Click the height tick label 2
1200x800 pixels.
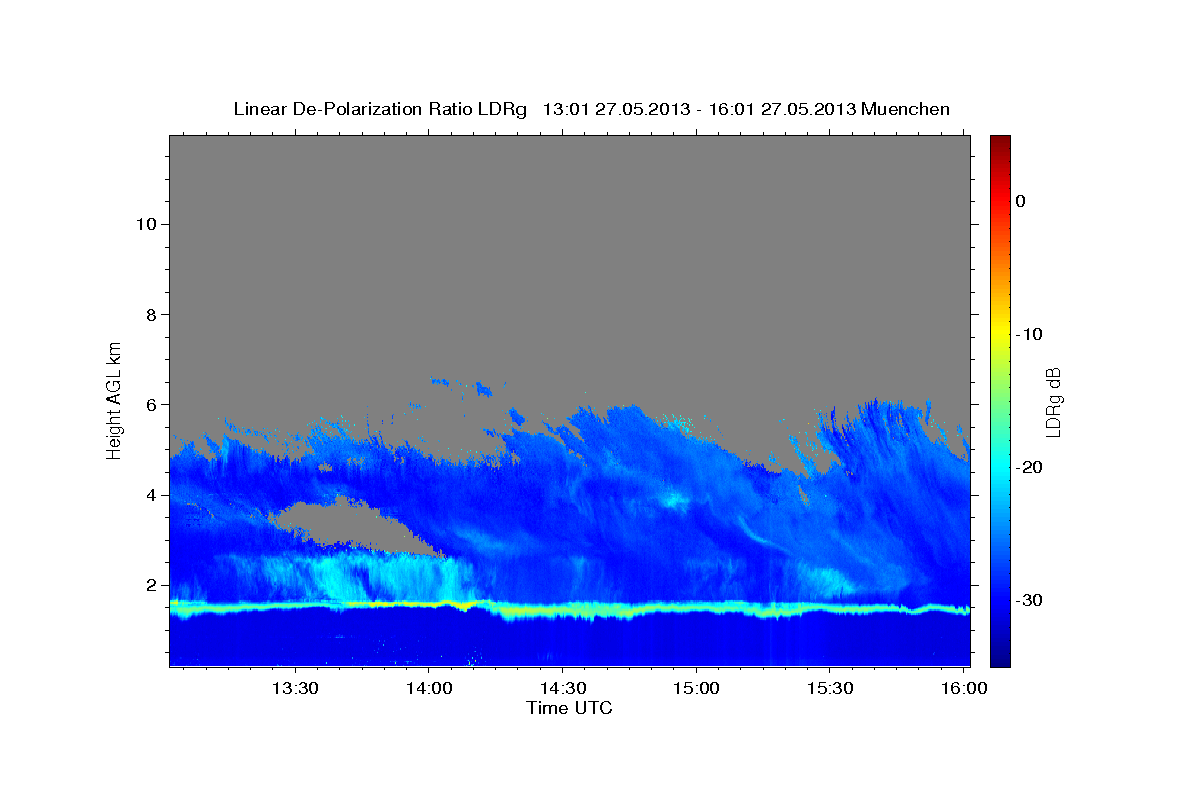click(x=150, y=585)
